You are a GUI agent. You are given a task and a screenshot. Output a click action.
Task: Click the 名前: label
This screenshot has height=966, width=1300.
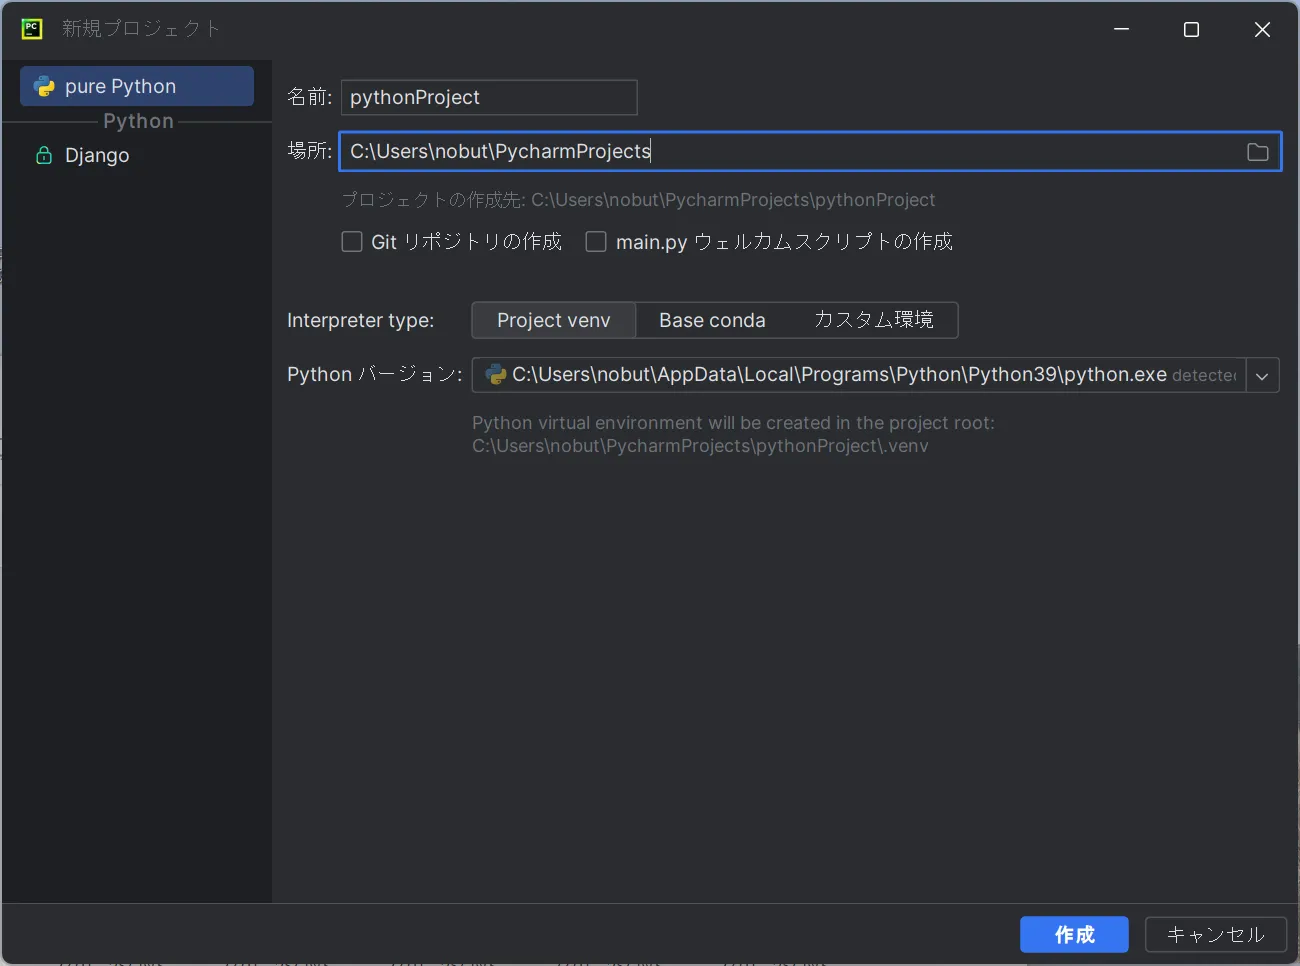click(x=309, y=97)
